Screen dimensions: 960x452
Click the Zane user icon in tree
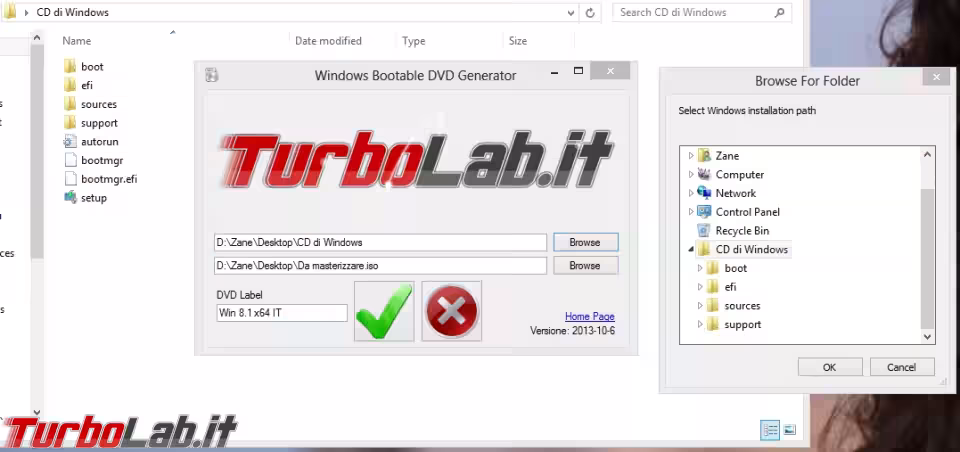pyautogui.click(x=705, y=156)
